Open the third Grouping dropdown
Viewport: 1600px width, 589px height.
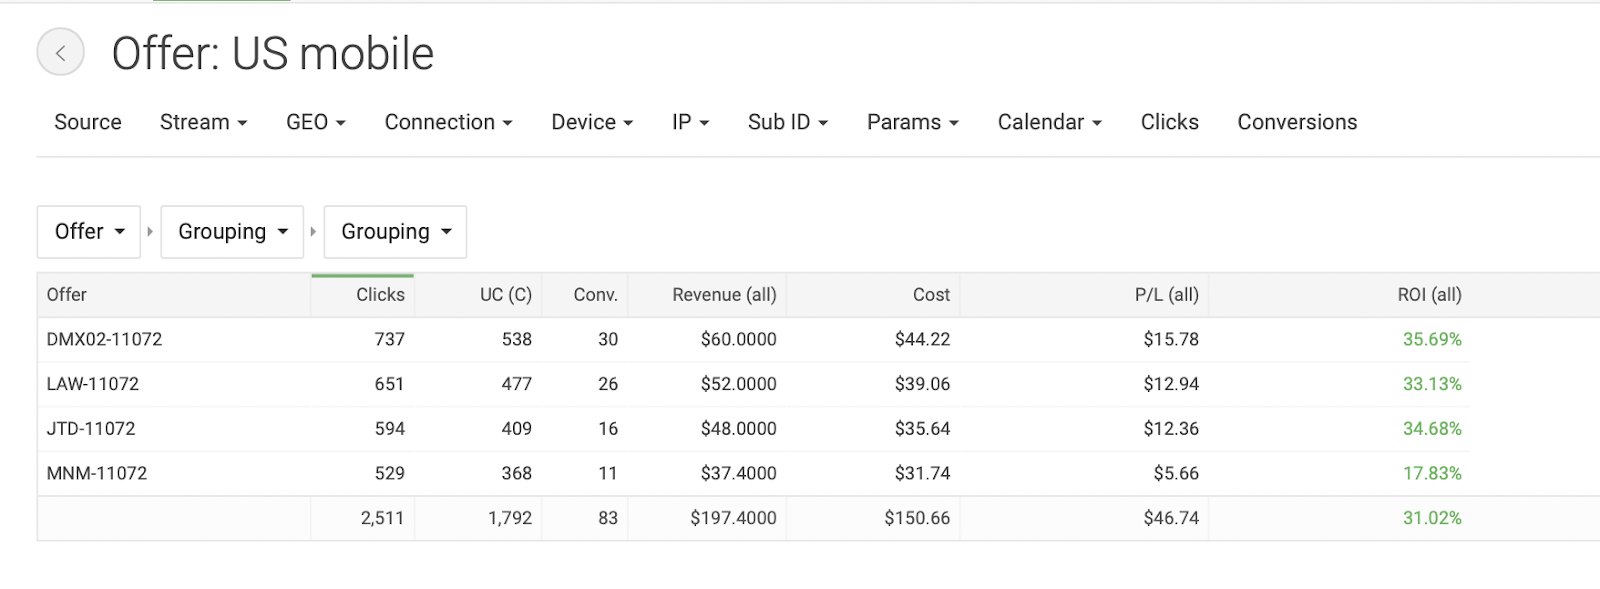[x=395, y=232]
